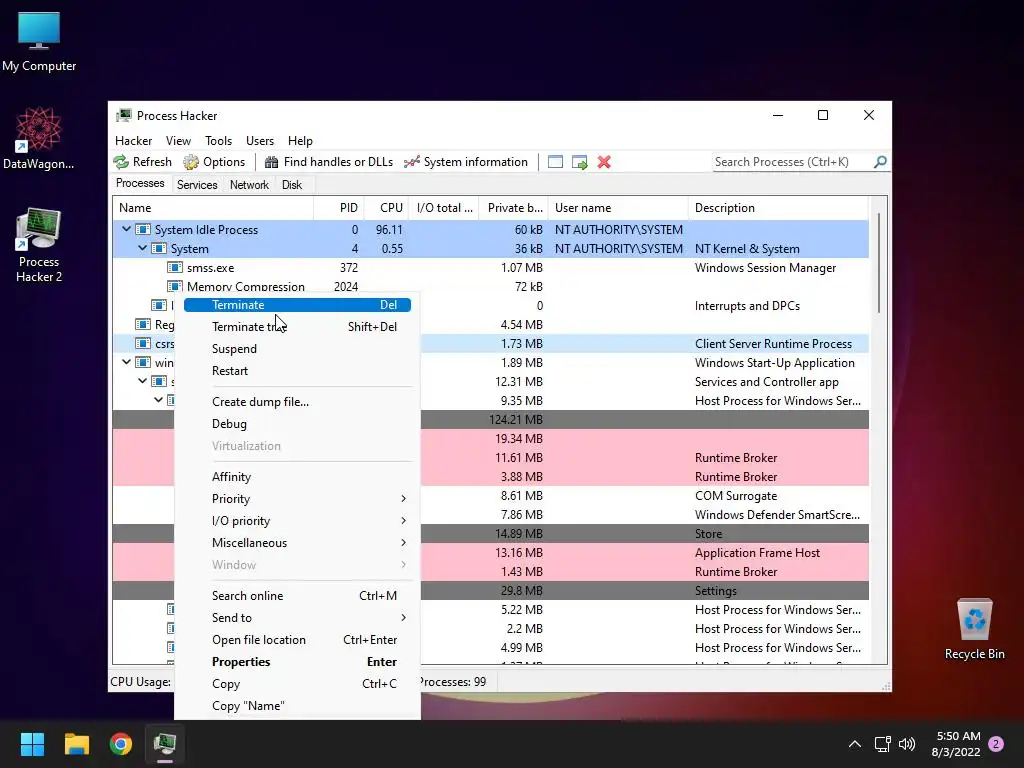Click the Search Processes input field
Viewport: 1024px width, 768px height.
coord(792,162)
